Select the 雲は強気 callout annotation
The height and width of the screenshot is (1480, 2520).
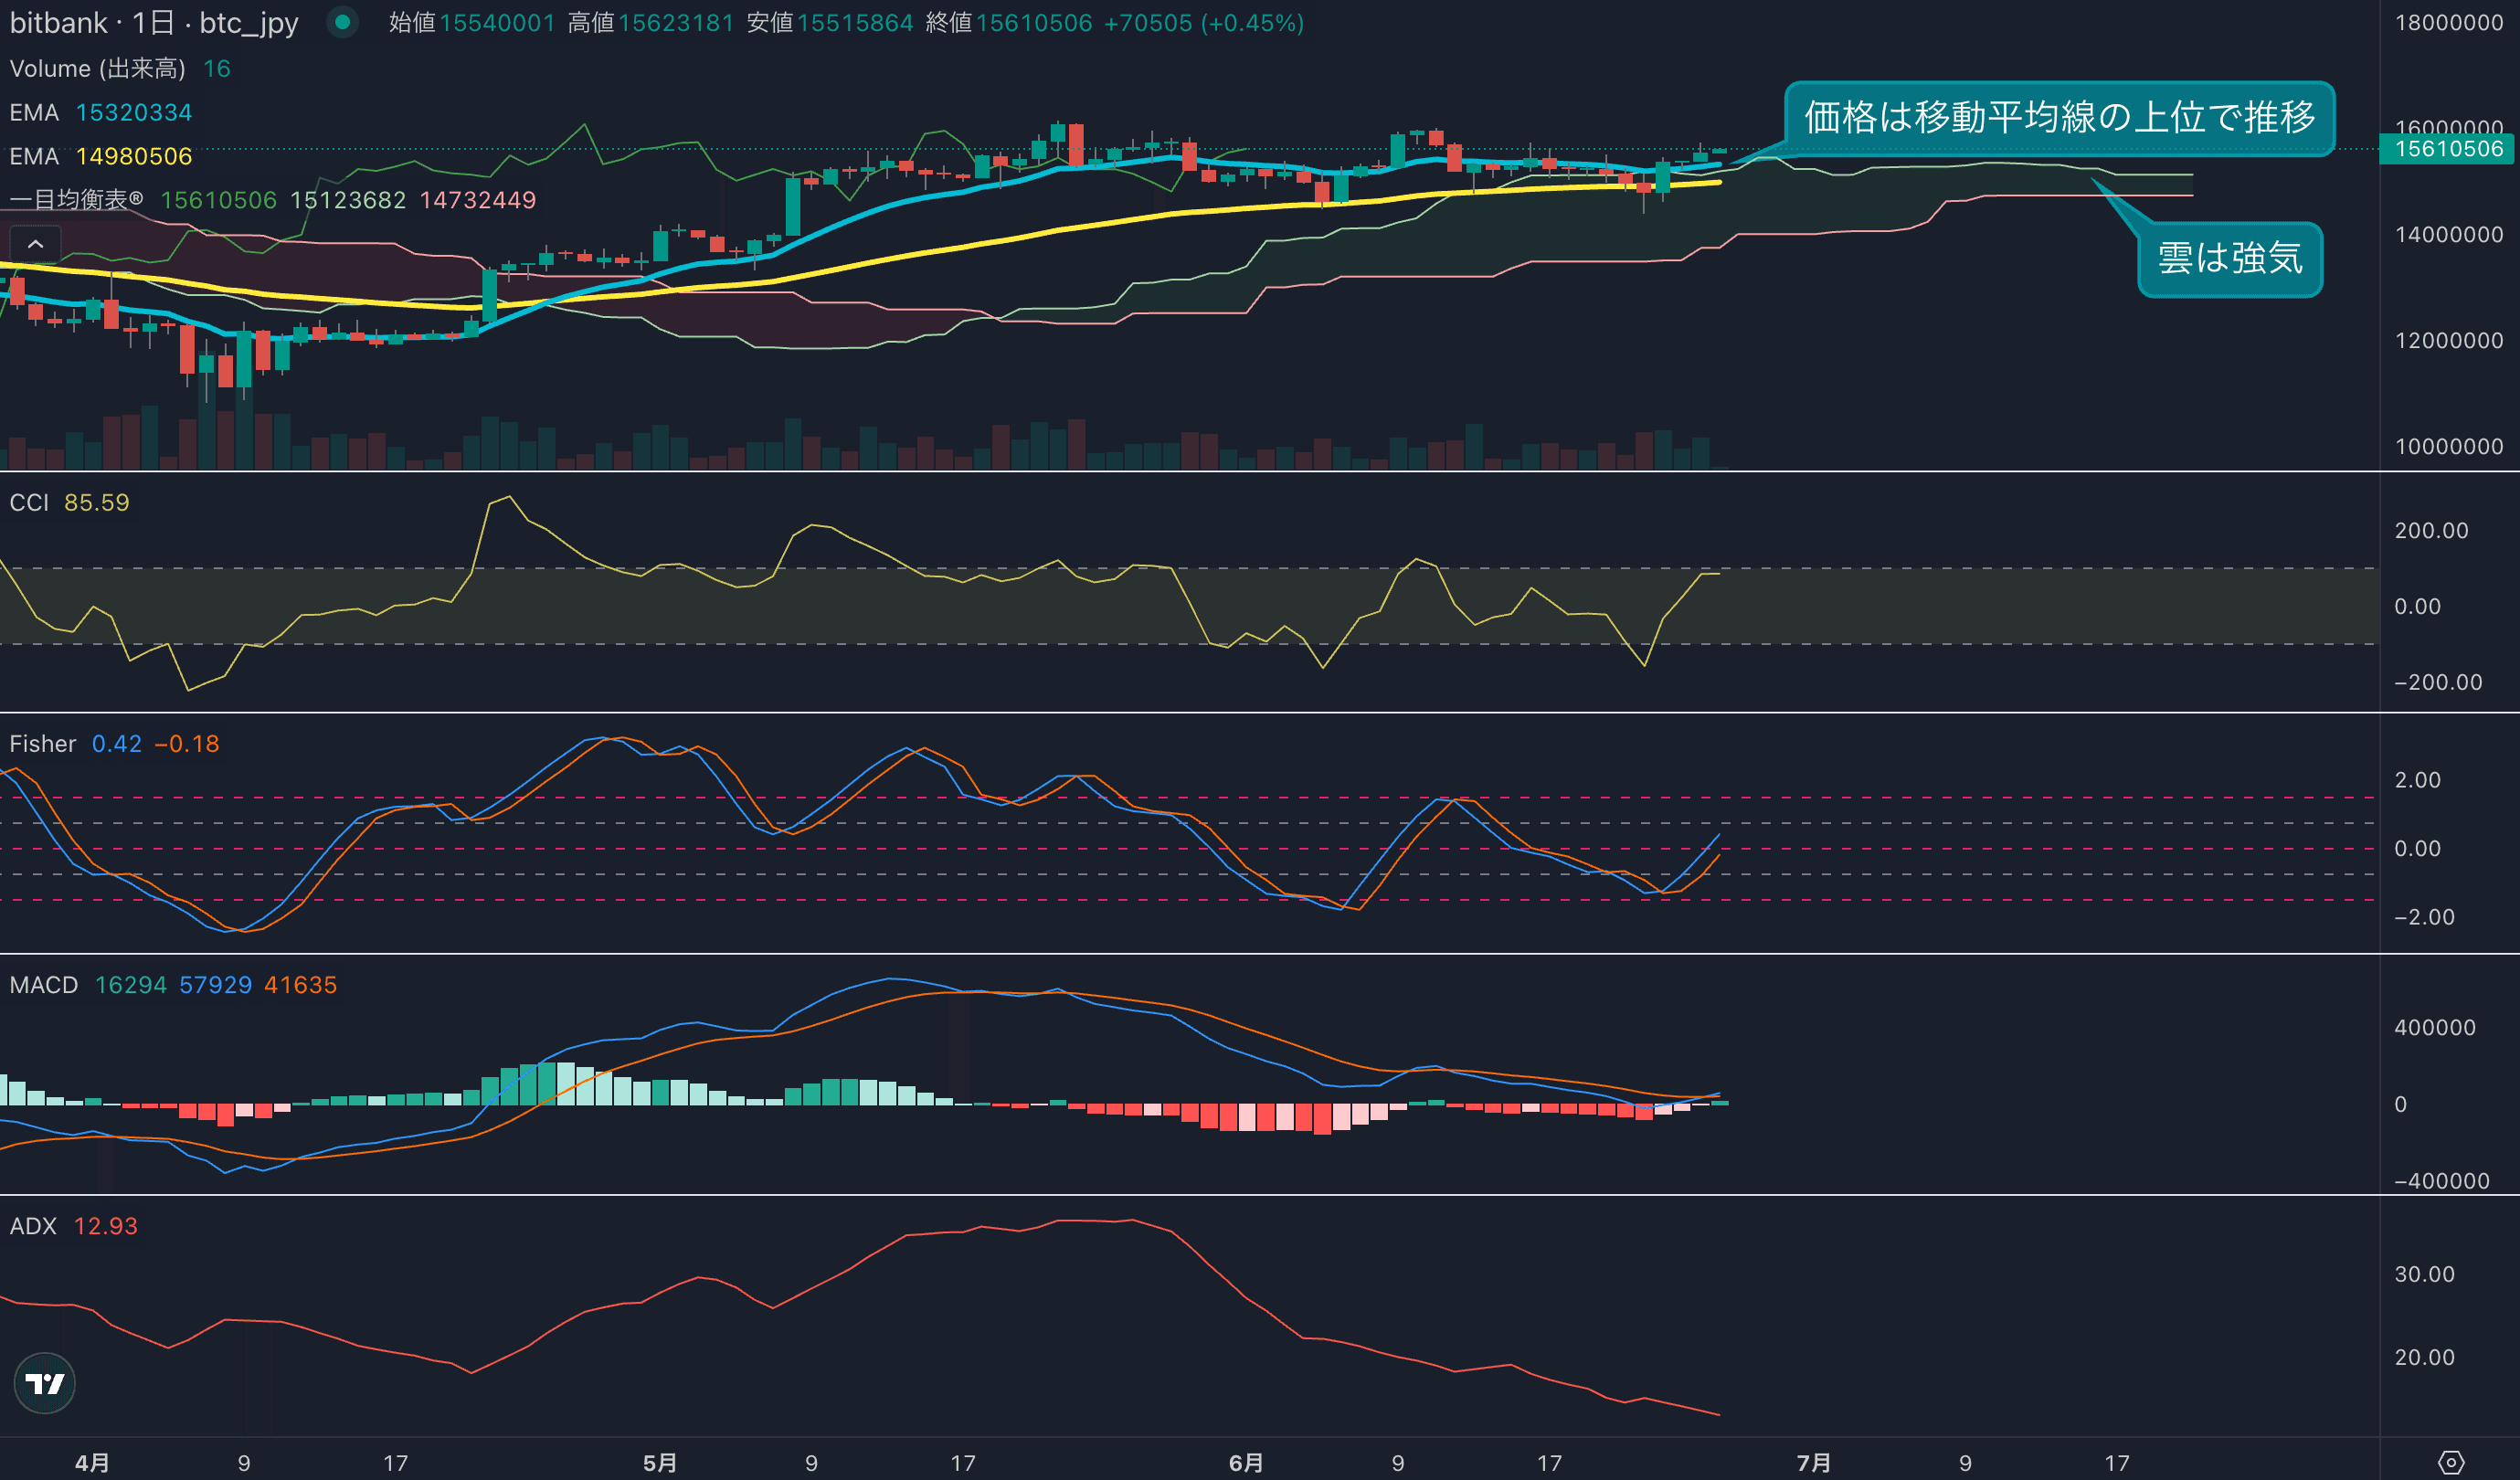(2229, 259)
